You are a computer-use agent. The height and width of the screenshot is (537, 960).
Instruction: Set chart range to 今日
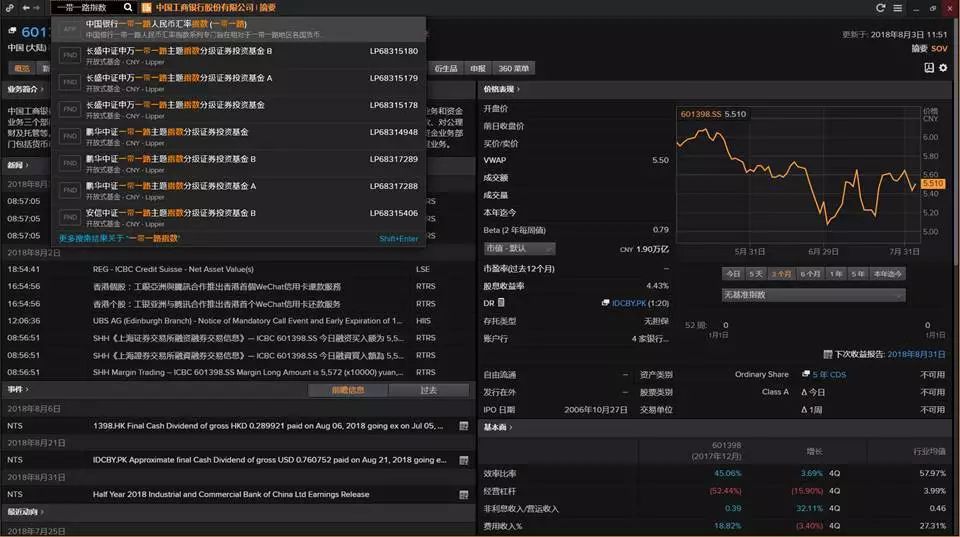733,274
